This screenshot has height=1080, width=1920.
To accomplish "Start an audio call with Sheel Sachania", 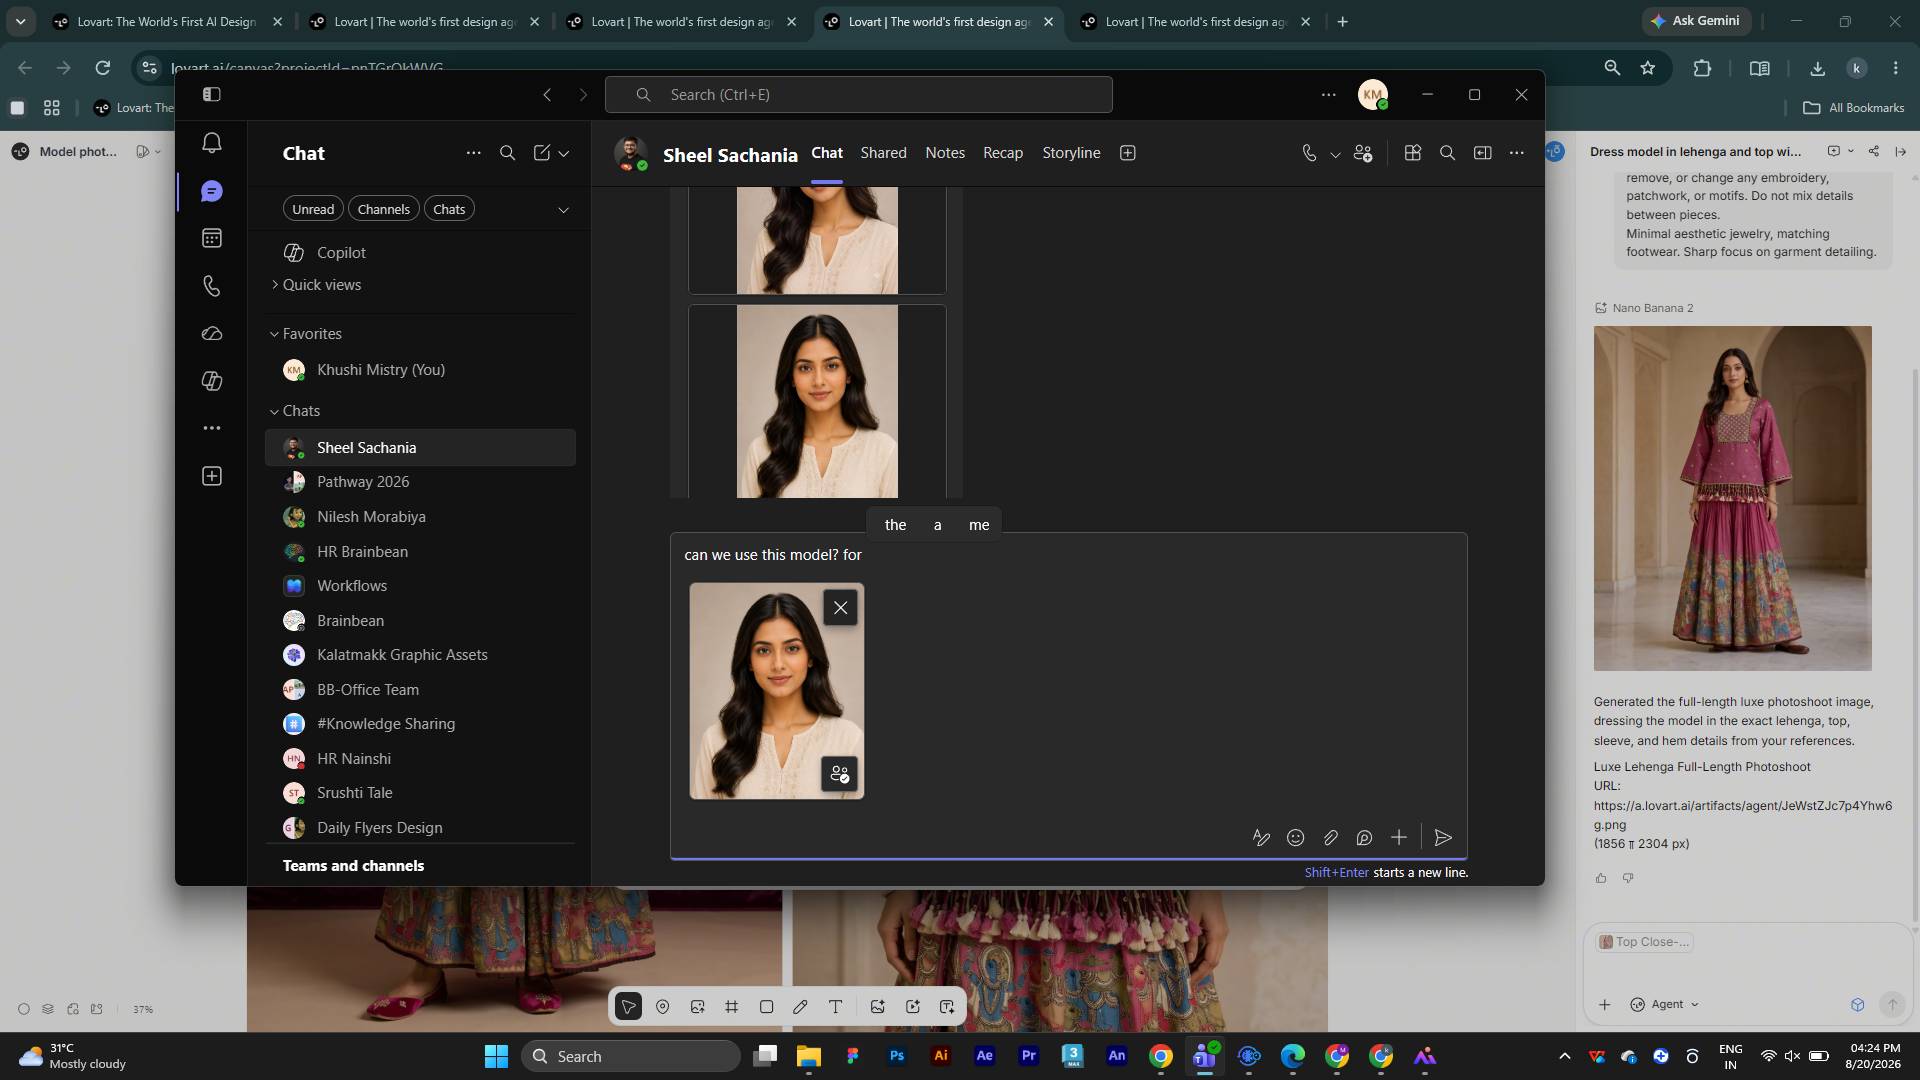I will pos(1308,153).
